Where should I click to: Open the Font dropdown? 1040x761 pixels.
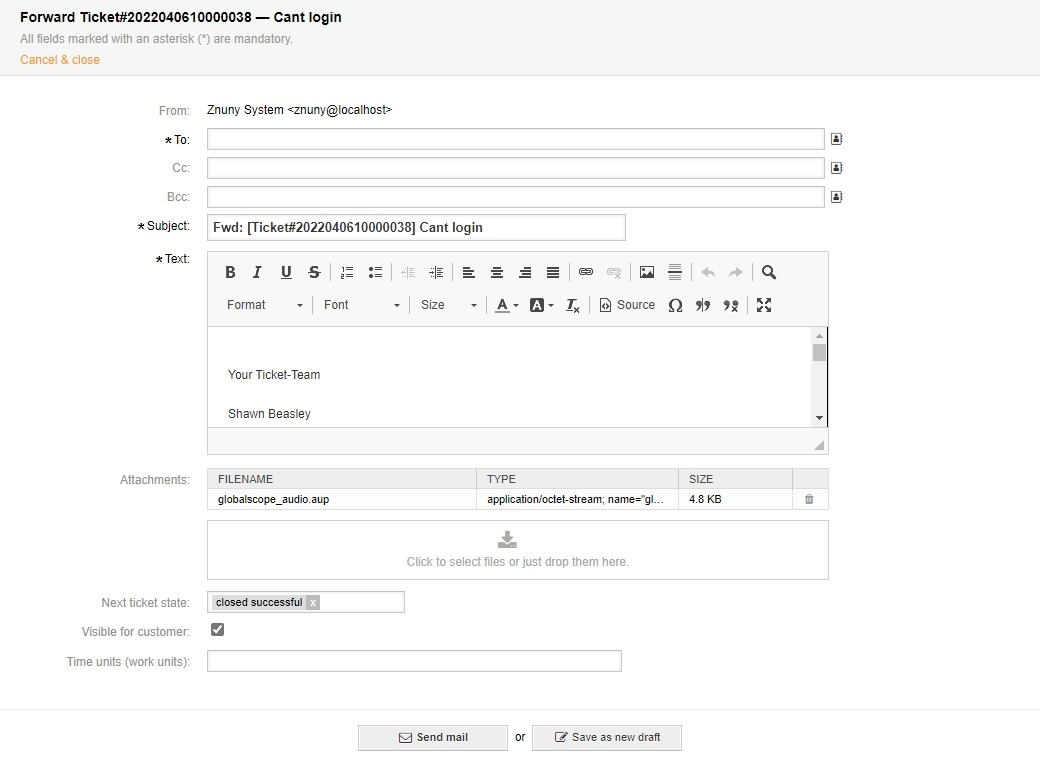[x=361, y=305]
